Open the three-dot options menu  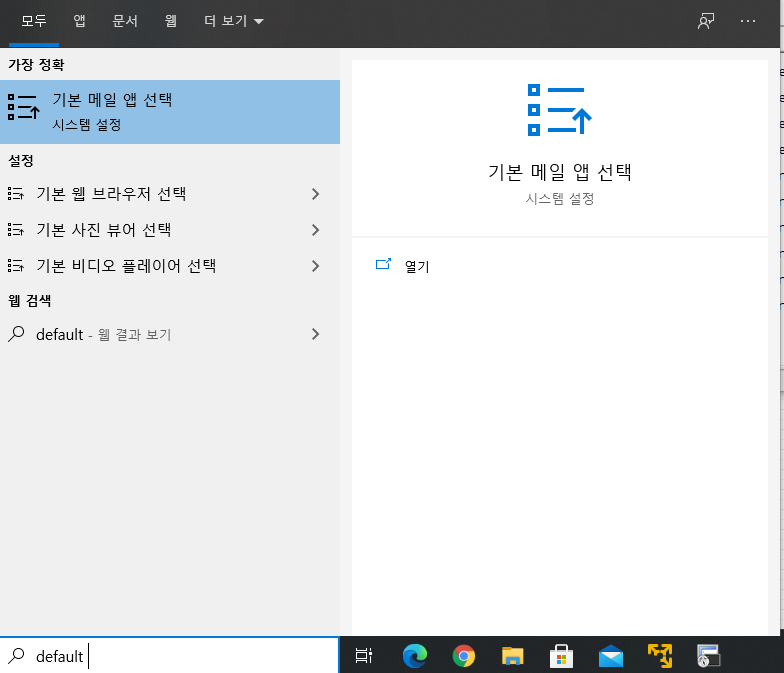748,21
